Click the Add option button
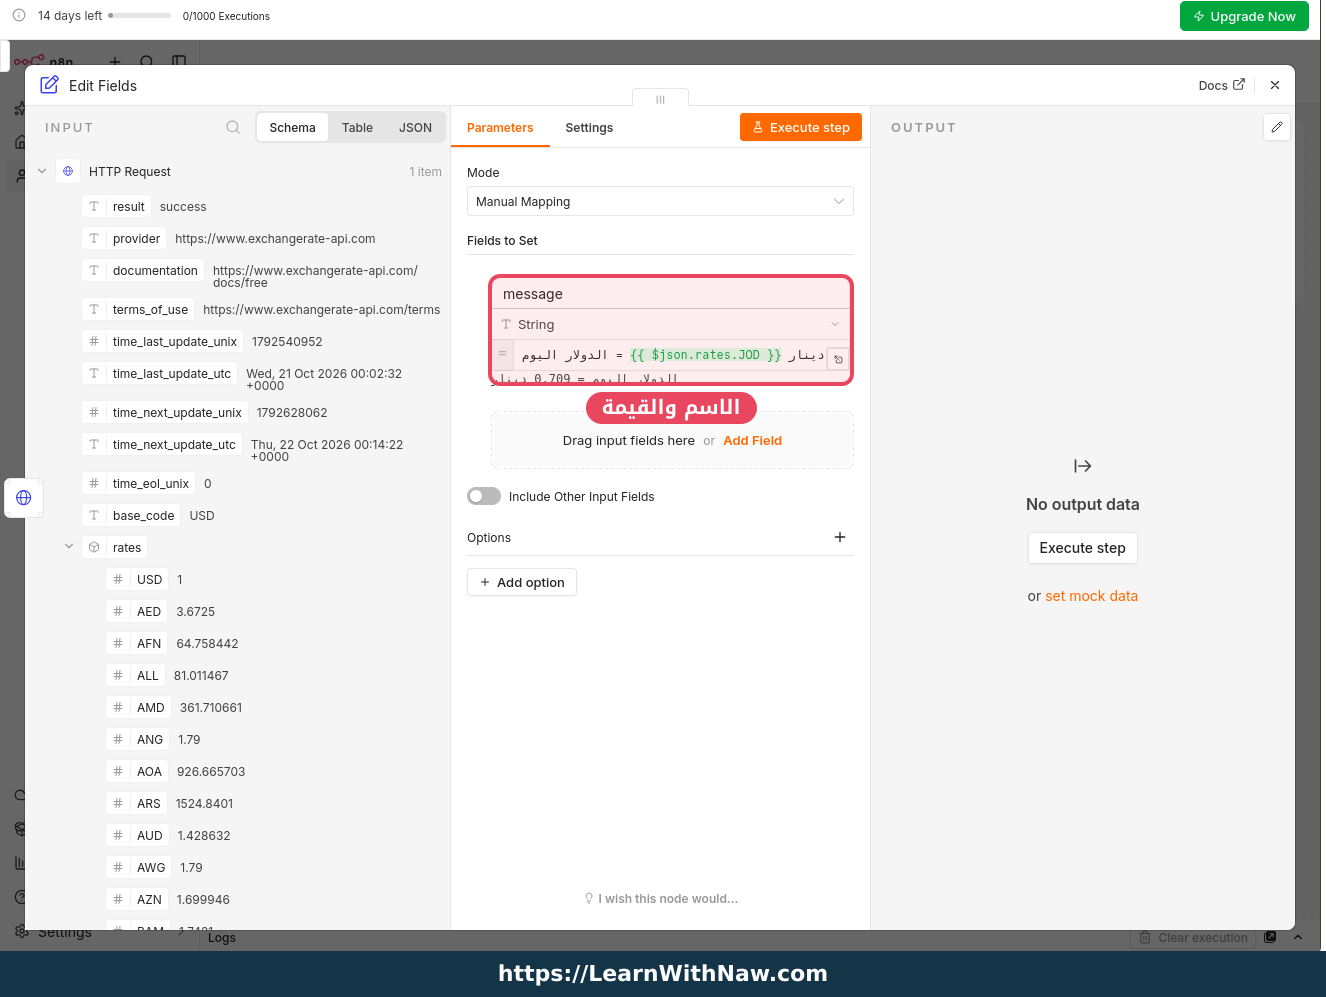1326x997 pixels. 522,582
